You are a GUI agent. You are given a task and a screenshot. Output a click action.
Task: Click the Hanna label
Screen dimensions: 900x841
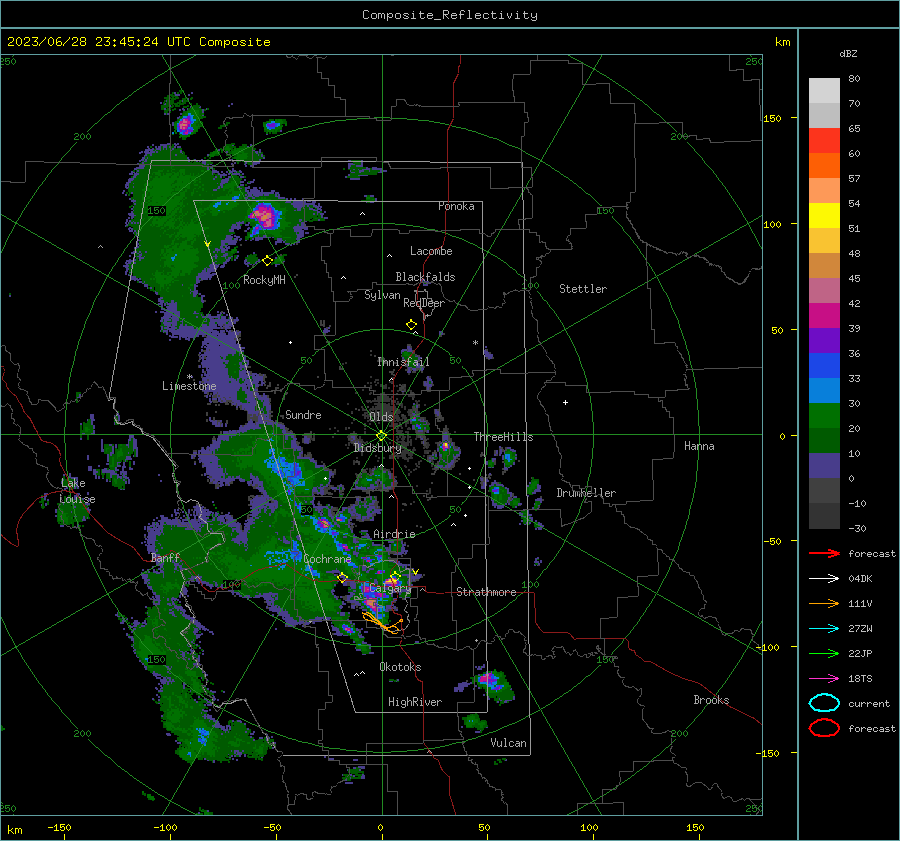point(699,446)
